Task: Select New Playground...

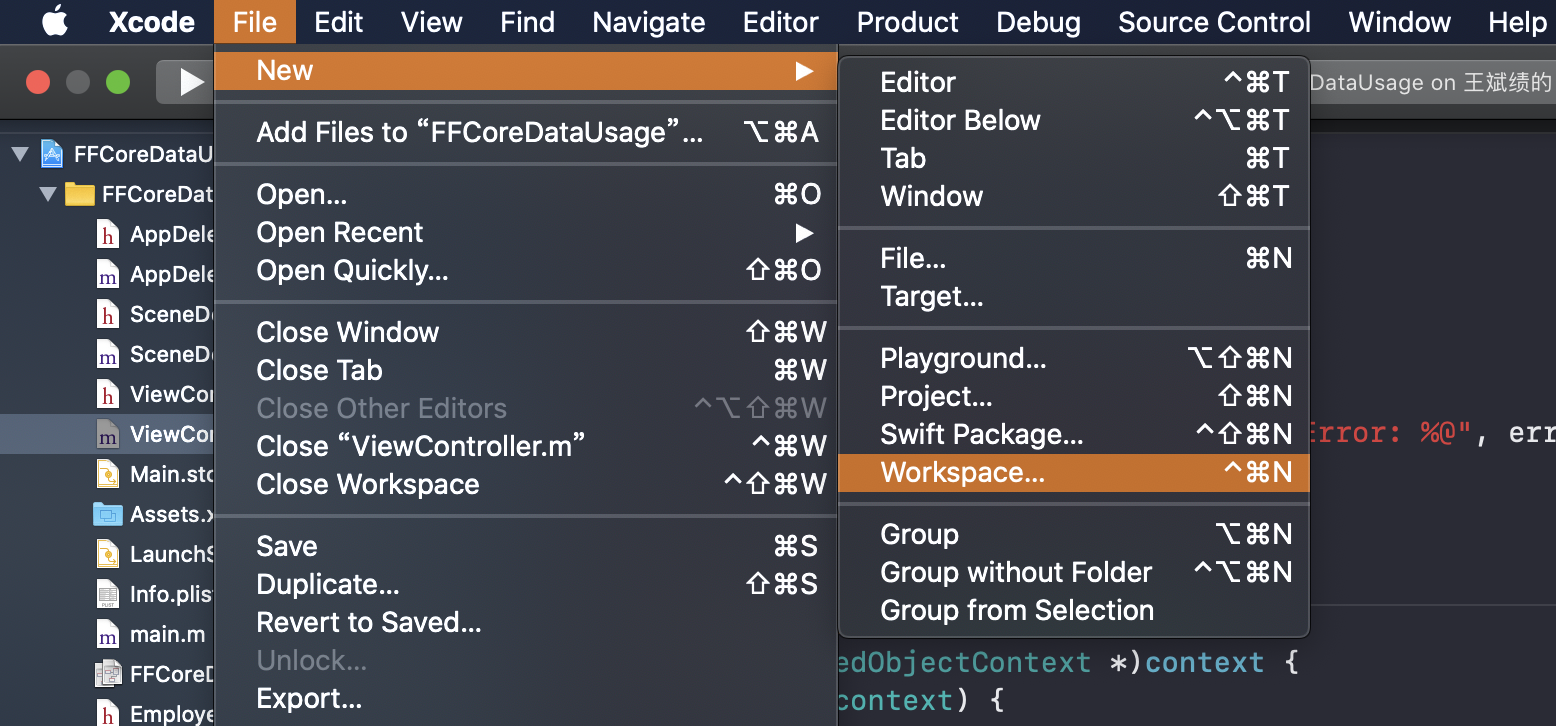Action: (x=1073, y=358)
